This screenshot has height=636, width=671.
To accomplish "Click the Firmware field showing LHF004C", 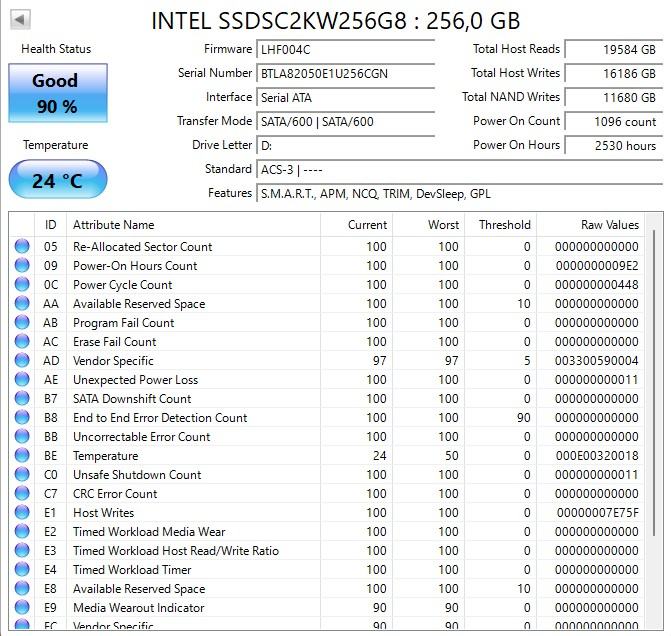I will [x=345, y=49].
